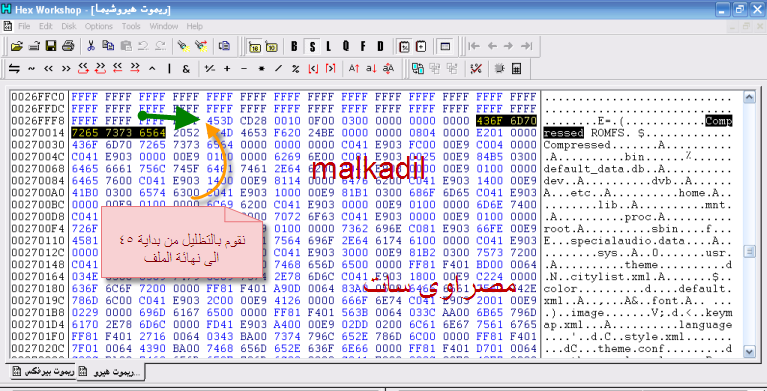Click the calculator icon in operations toolbar
The width and height of the screenshot is (767, 391).
(x=516, y=69)
